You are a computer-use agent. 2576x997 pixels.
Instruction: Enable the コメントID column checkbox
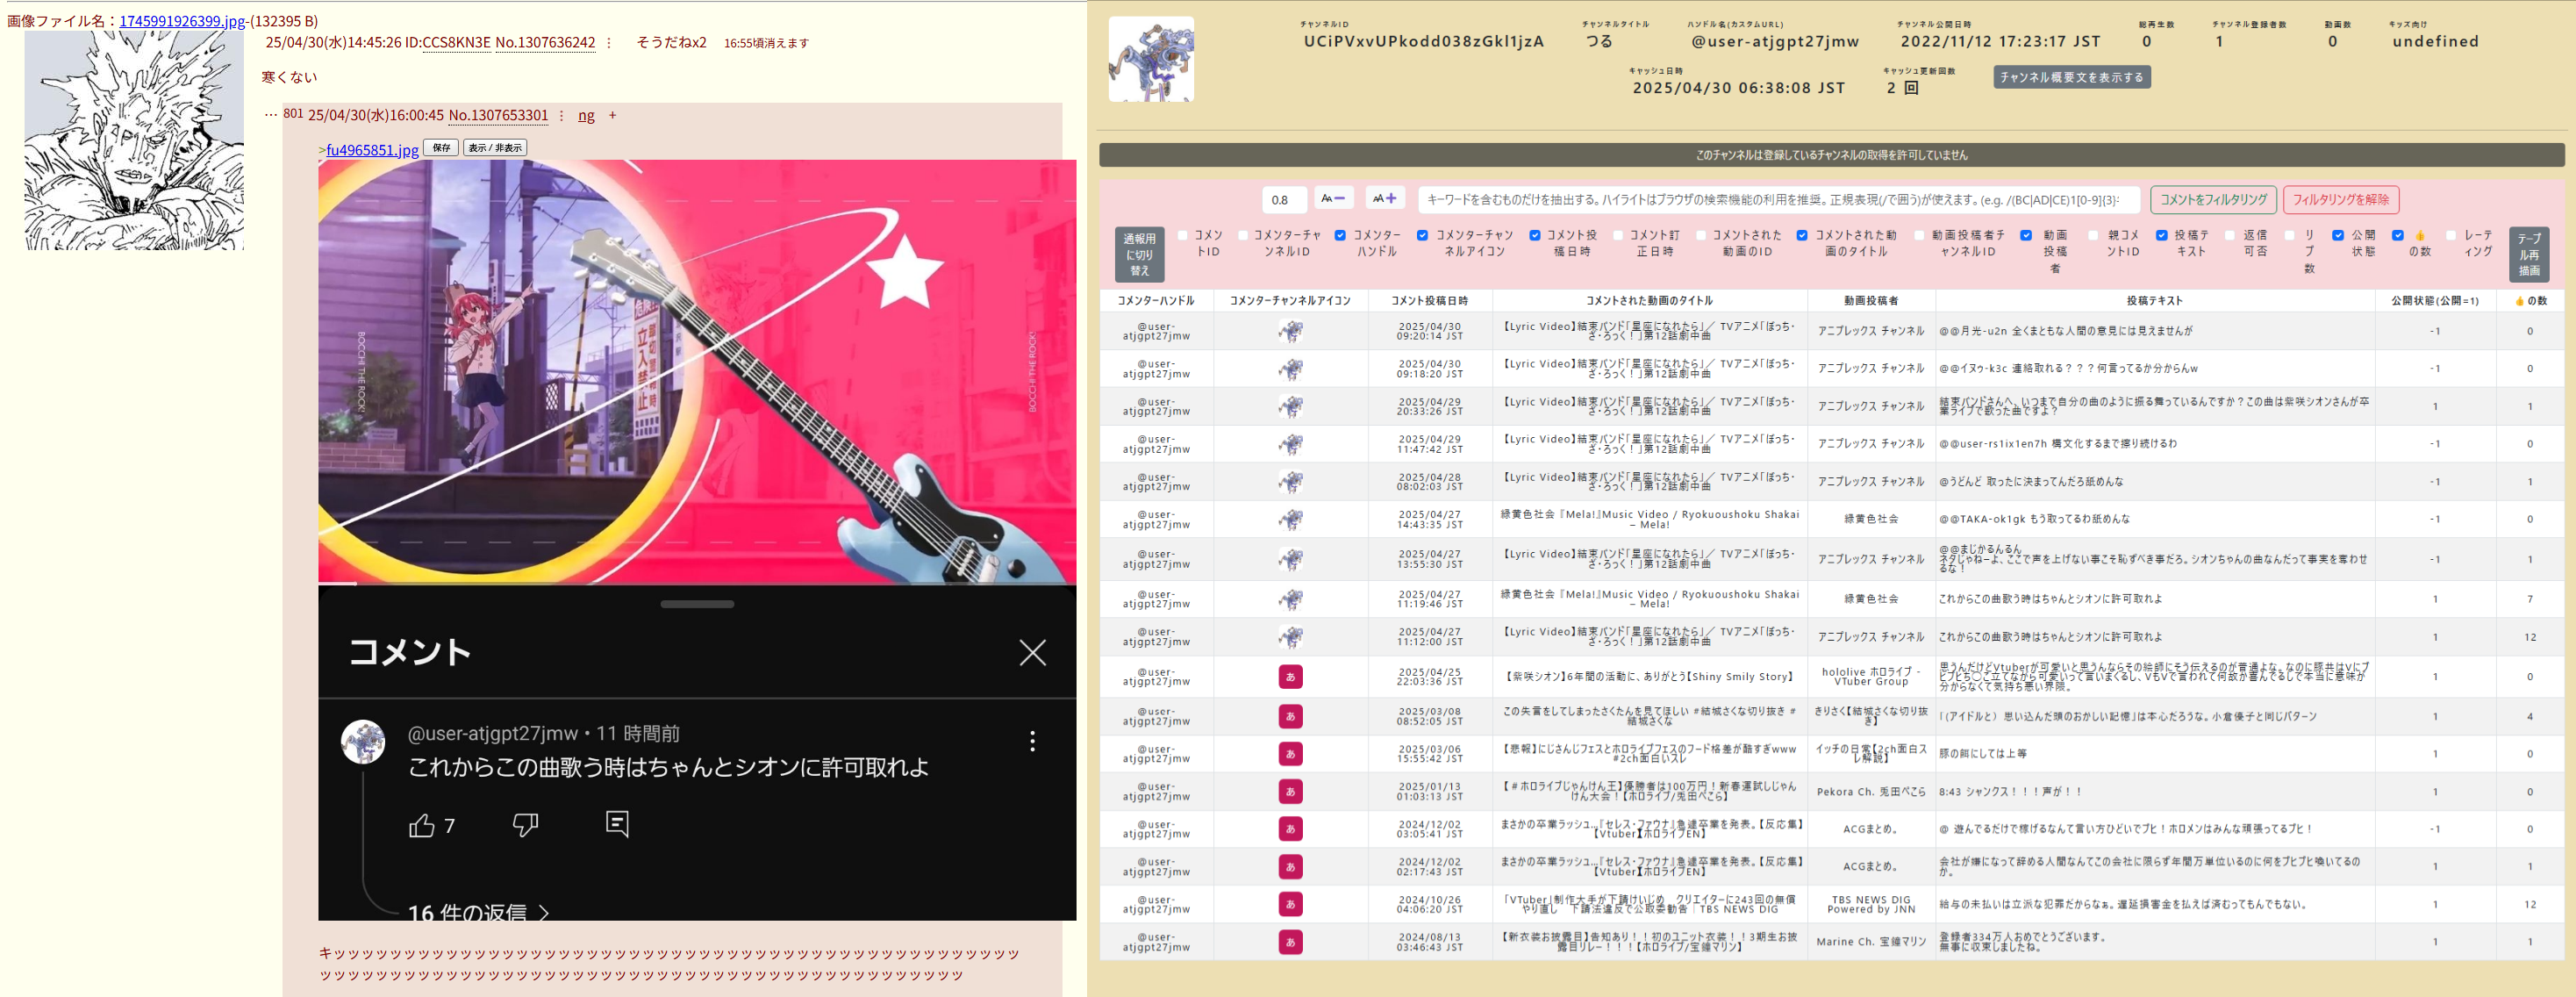1182,236
